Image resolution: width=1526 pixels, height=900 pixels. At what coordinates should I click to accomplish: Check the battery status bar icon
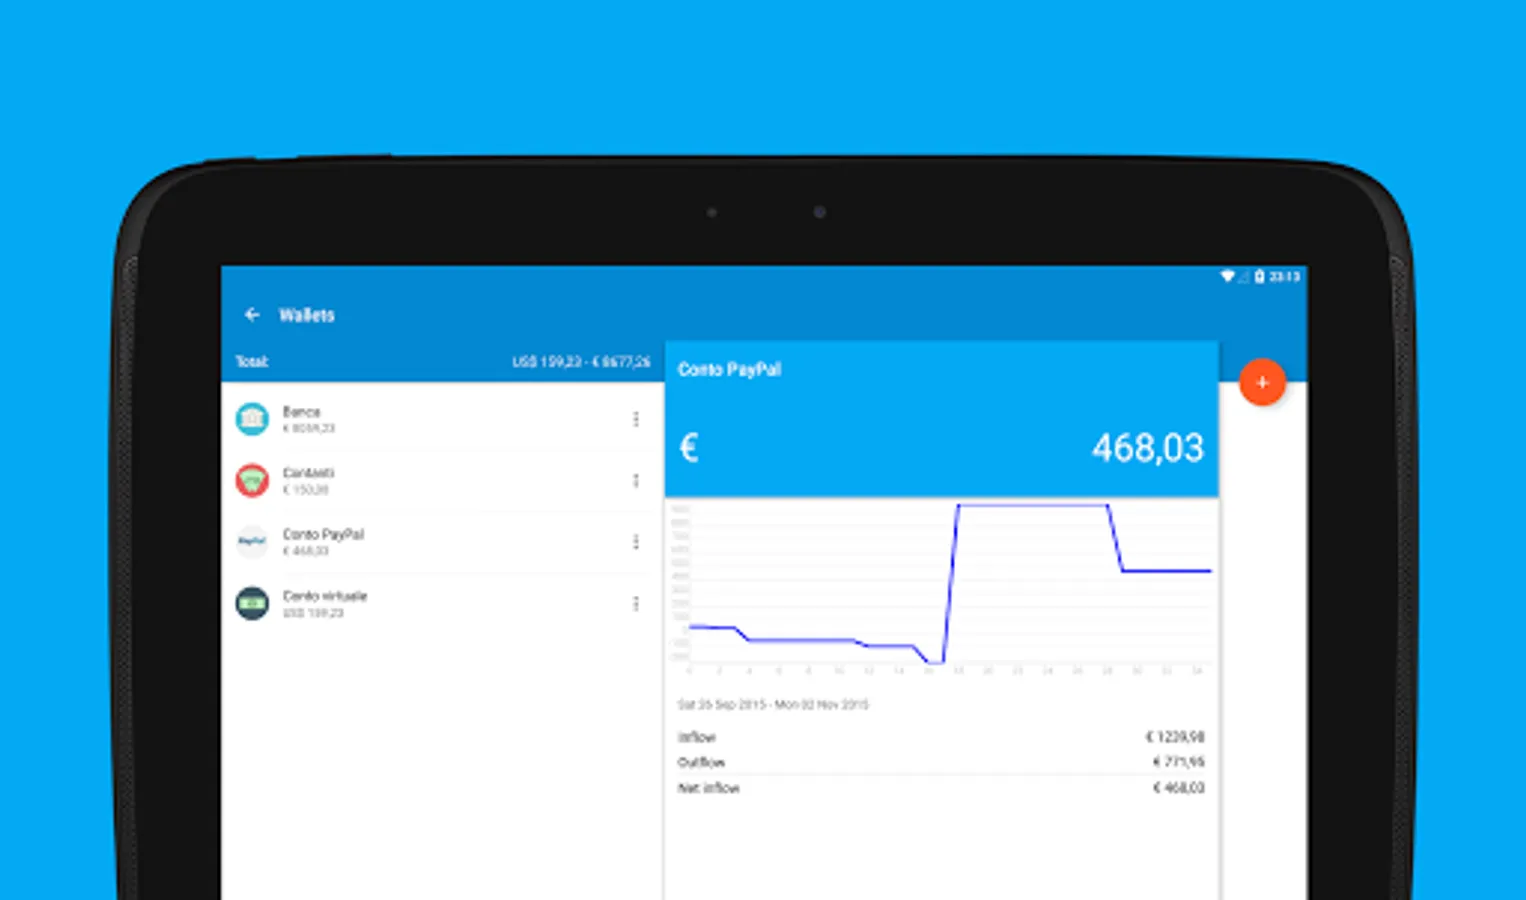pos(1260,277)
